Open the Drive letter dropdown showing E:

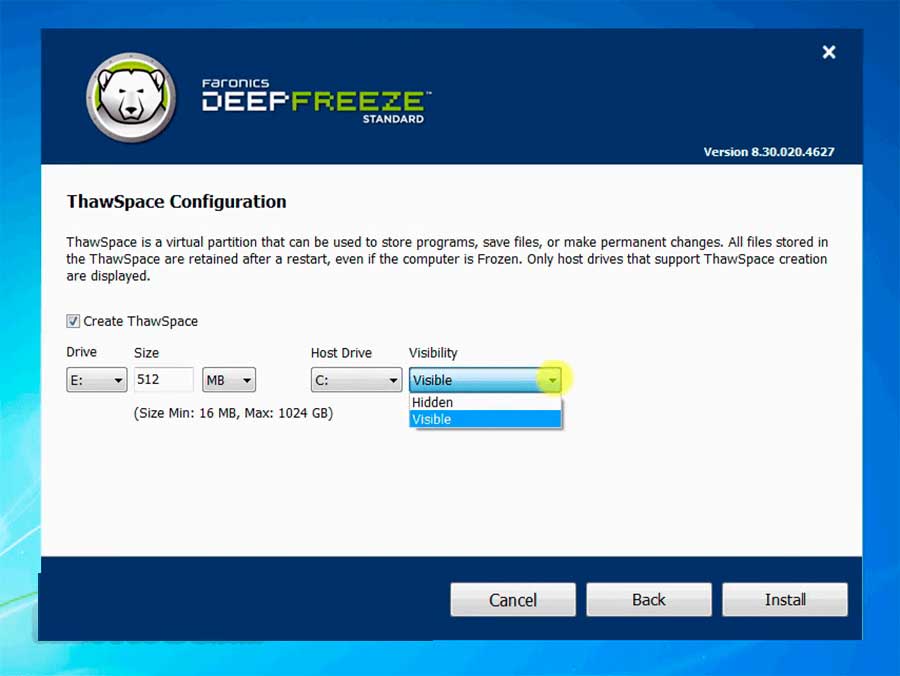pyautogui.click(x=97, y=380)
